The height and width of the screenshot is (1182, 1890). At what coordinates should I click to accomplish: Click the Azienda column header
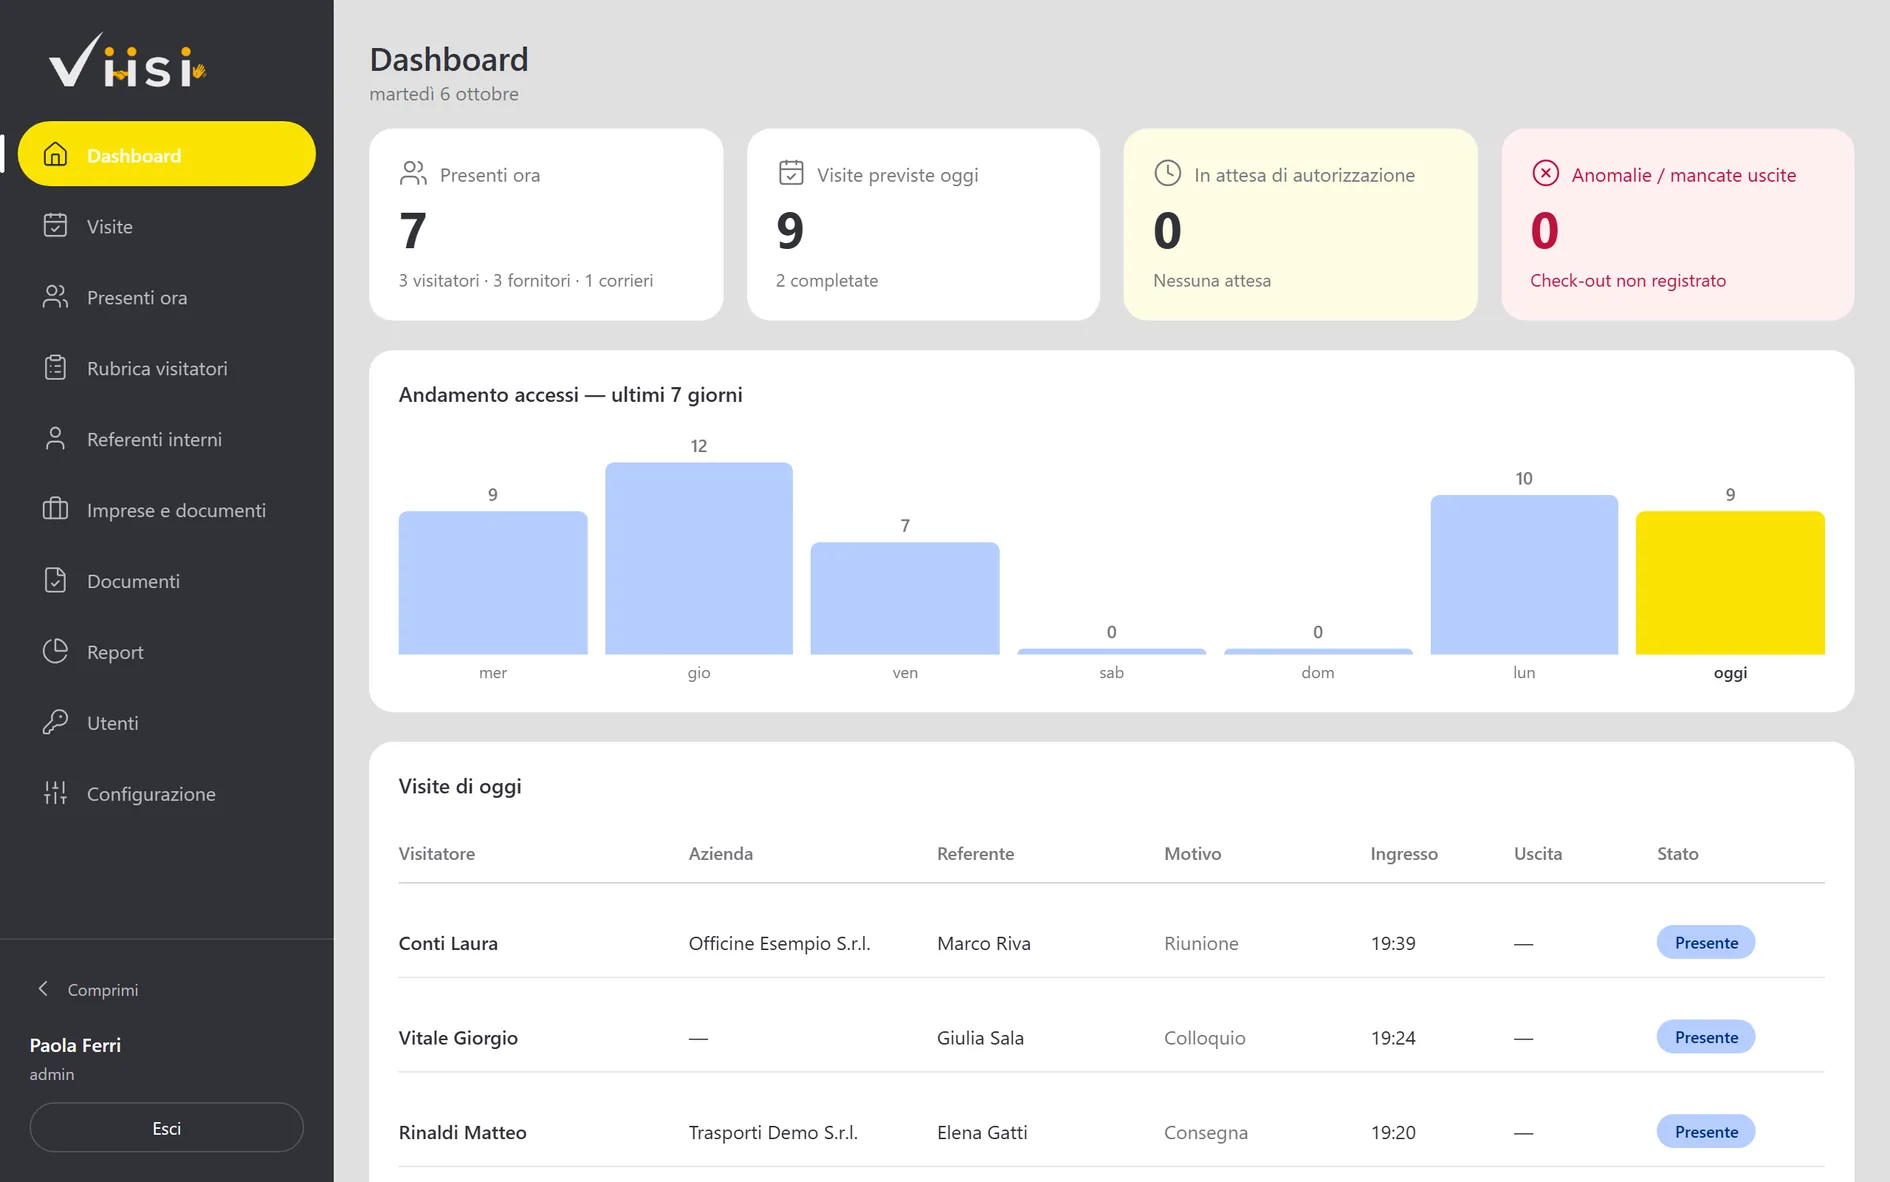[x=721, y=854]
